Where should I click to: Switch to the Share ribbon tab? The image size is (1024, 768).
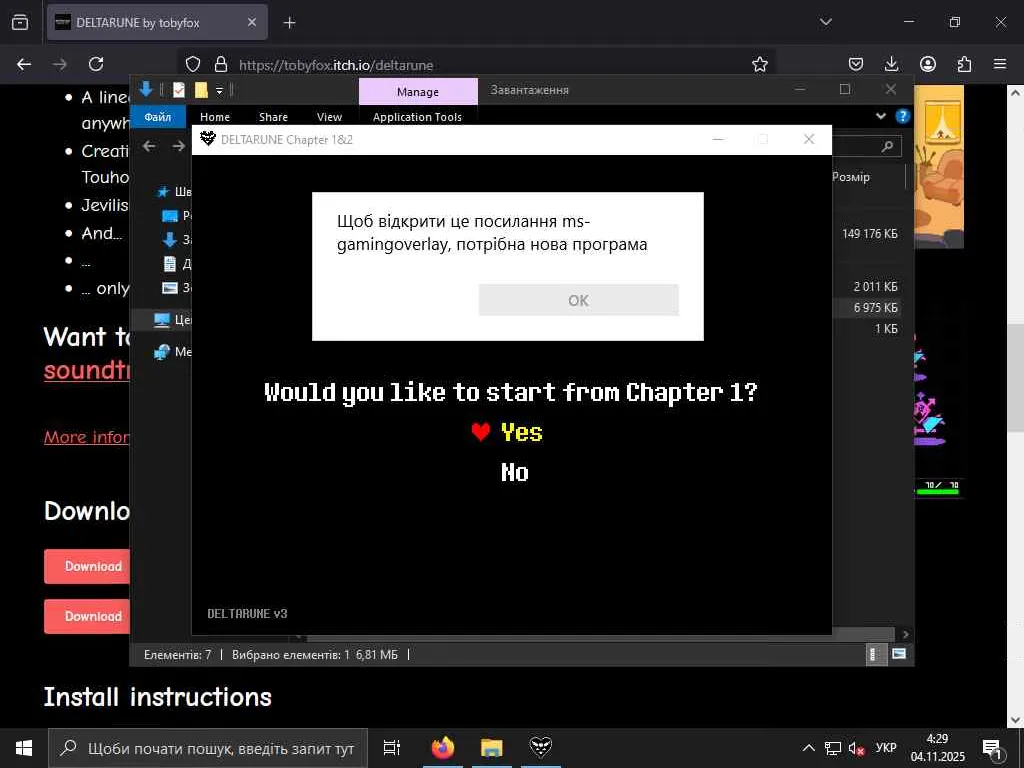pyautogui.click(x=273, y=117)
